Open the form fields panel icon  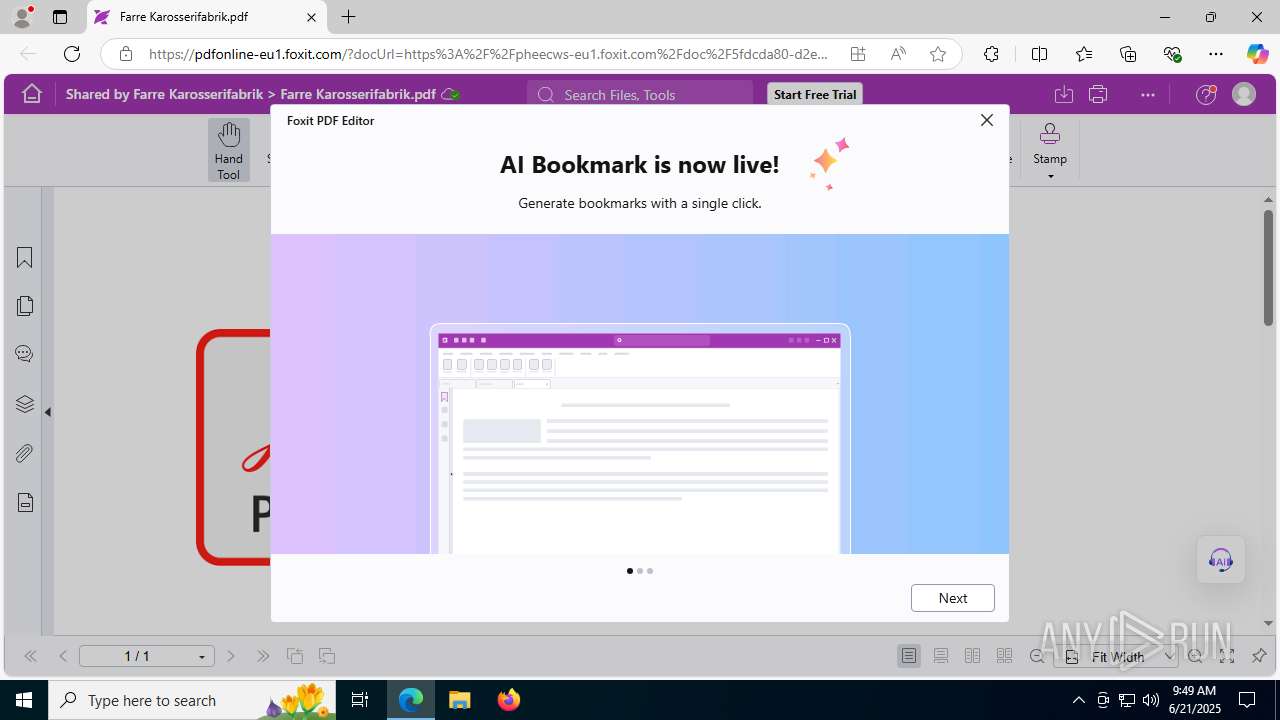click(x=25, y=503)
